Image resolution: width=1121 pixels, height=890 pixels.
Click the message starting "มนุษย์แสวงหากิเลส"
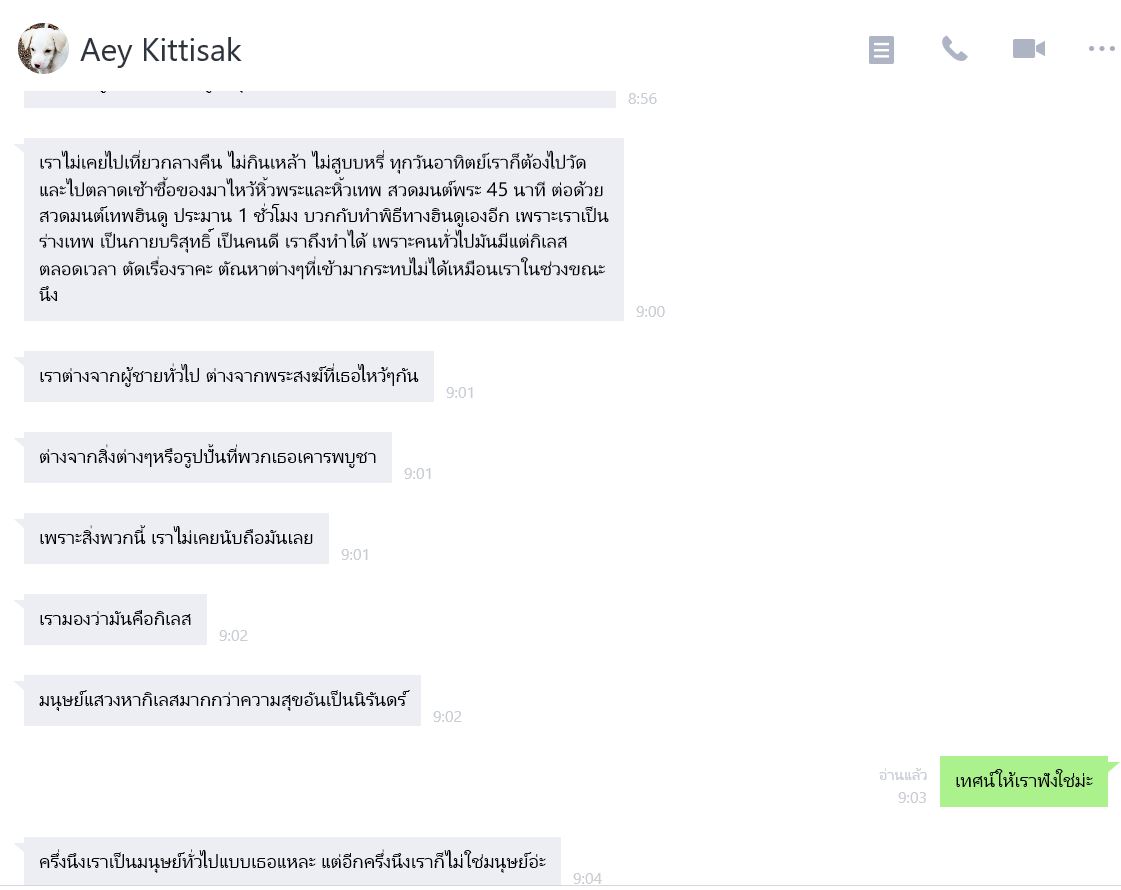(222, 700)
